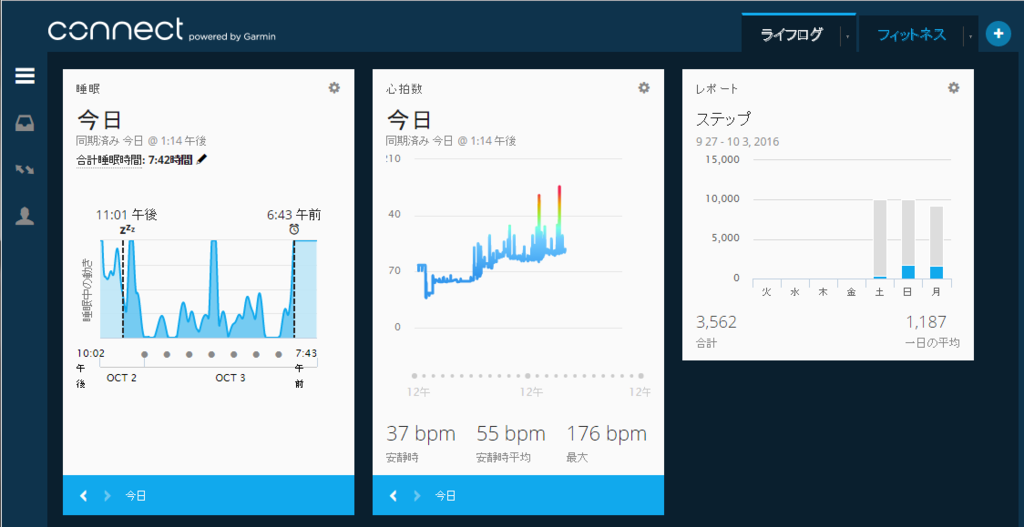Screen dimensions: 1024x527
Task: Click the 1,187 daily average value
Action: click(x=925, y=322)
